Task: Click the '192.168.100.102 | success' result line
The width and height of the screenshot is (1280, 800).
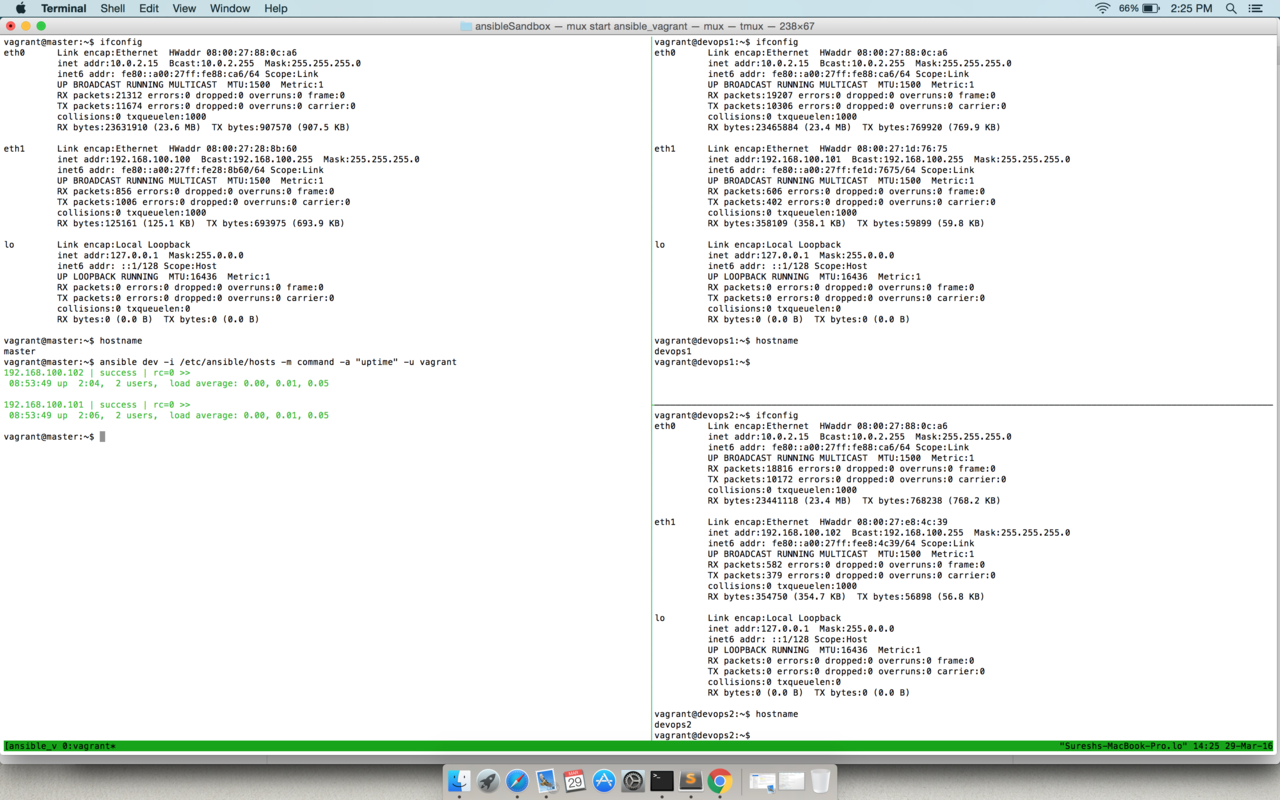Action: 97,373
